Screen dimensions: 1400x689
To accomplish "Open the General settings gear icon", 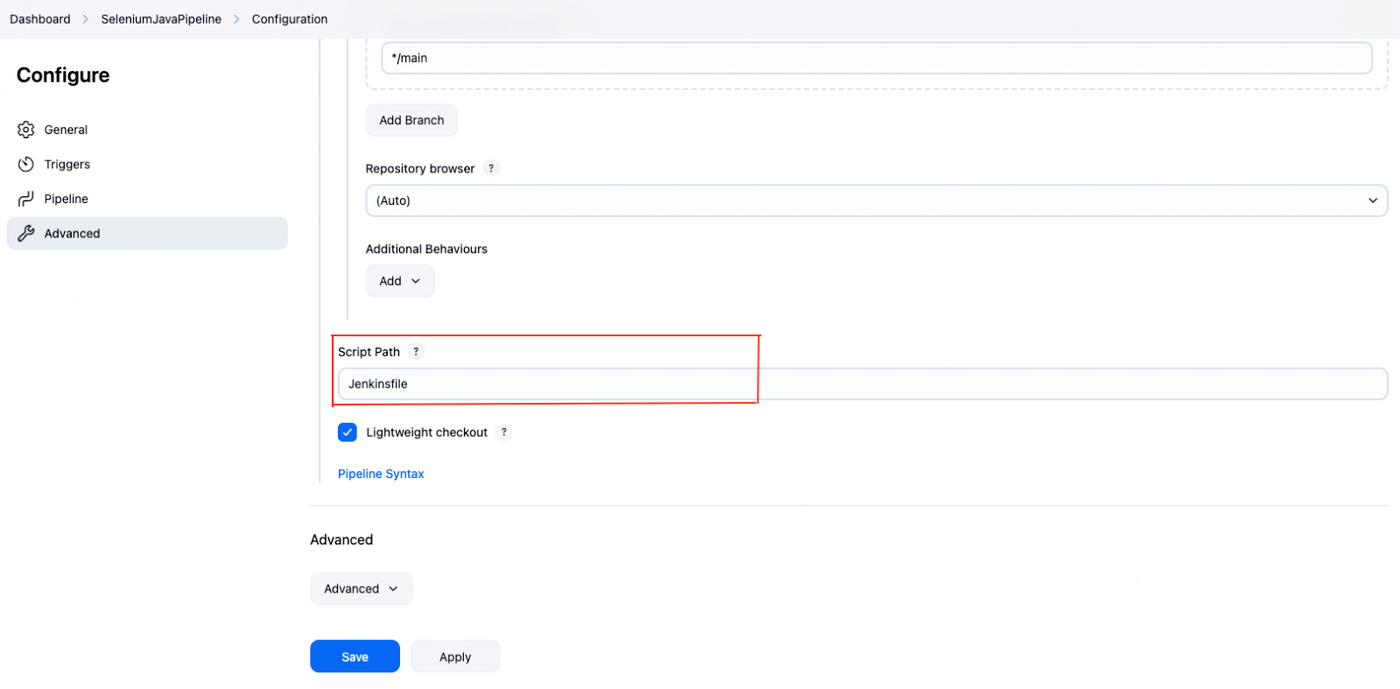I will 26,130.
